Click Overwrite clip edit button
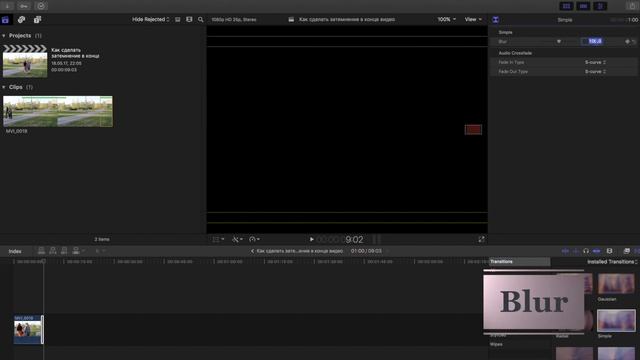Viewport: 640px width, 360px height. (76, 251)
